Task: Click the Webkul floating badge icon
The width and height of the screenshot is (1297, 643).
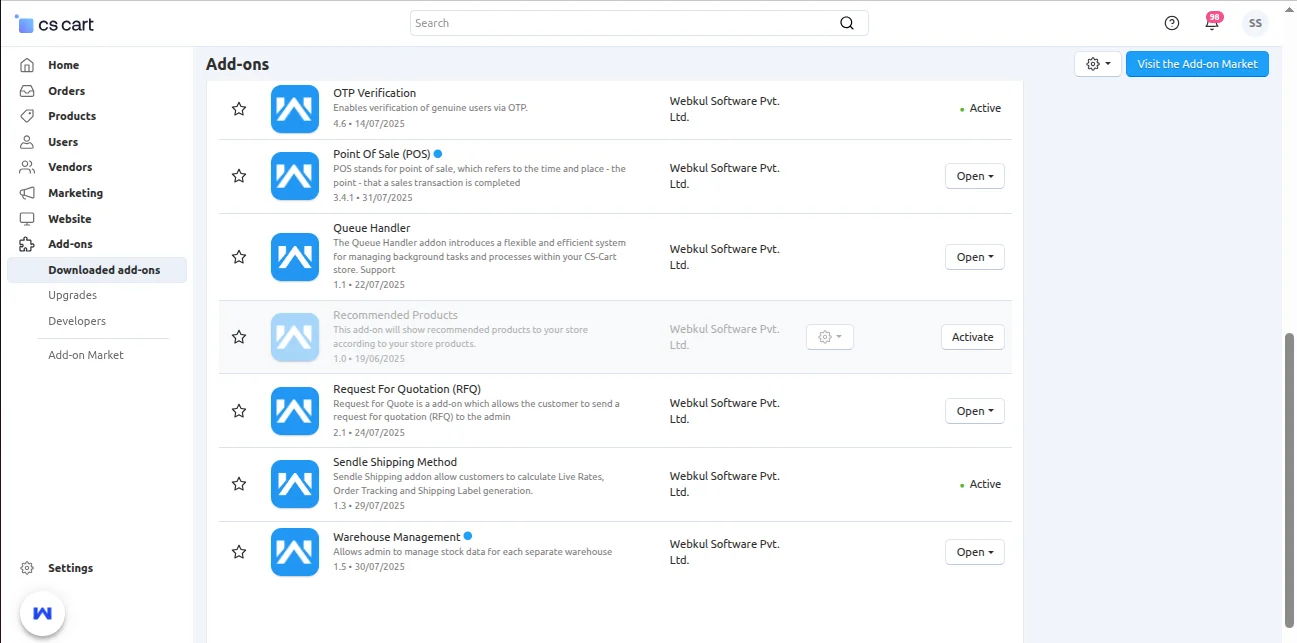Action: 42,612
